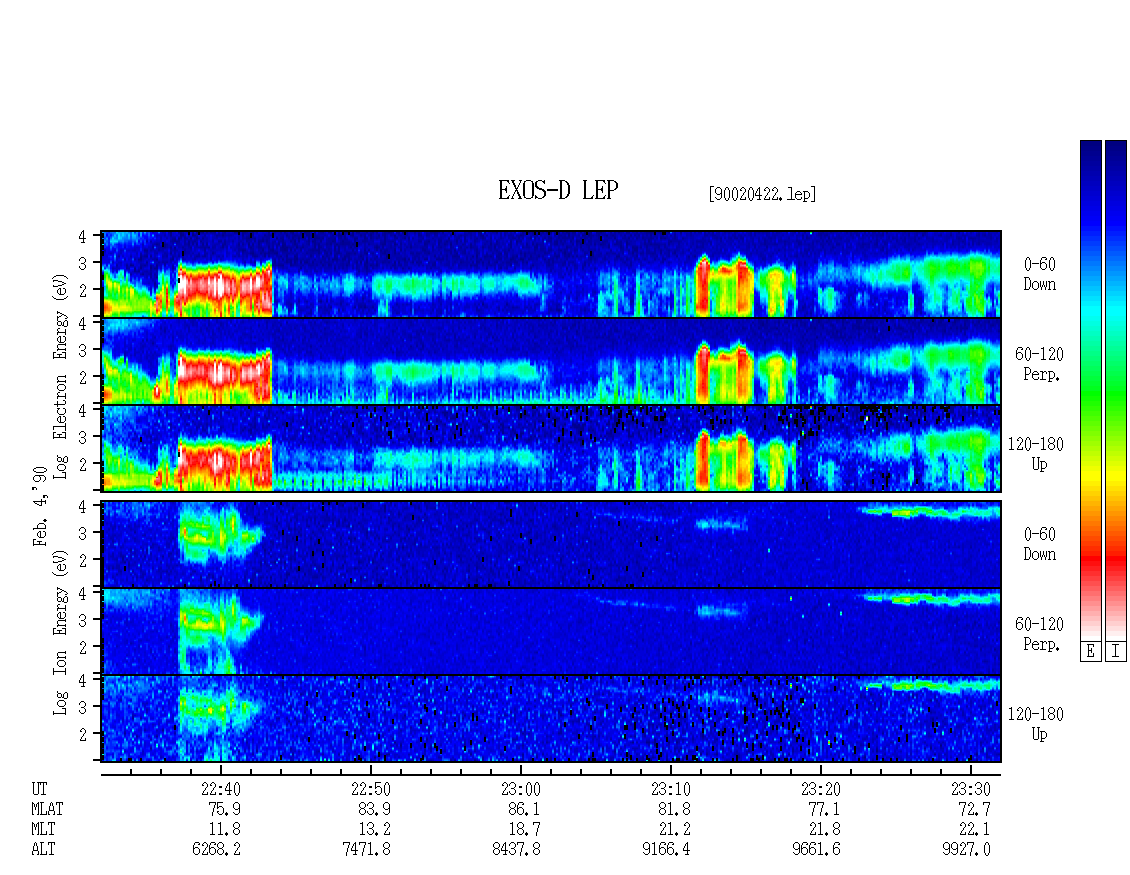
Task: Click the MLAT value 83.9
Action: pyautogui.click(x=374, y=809)
